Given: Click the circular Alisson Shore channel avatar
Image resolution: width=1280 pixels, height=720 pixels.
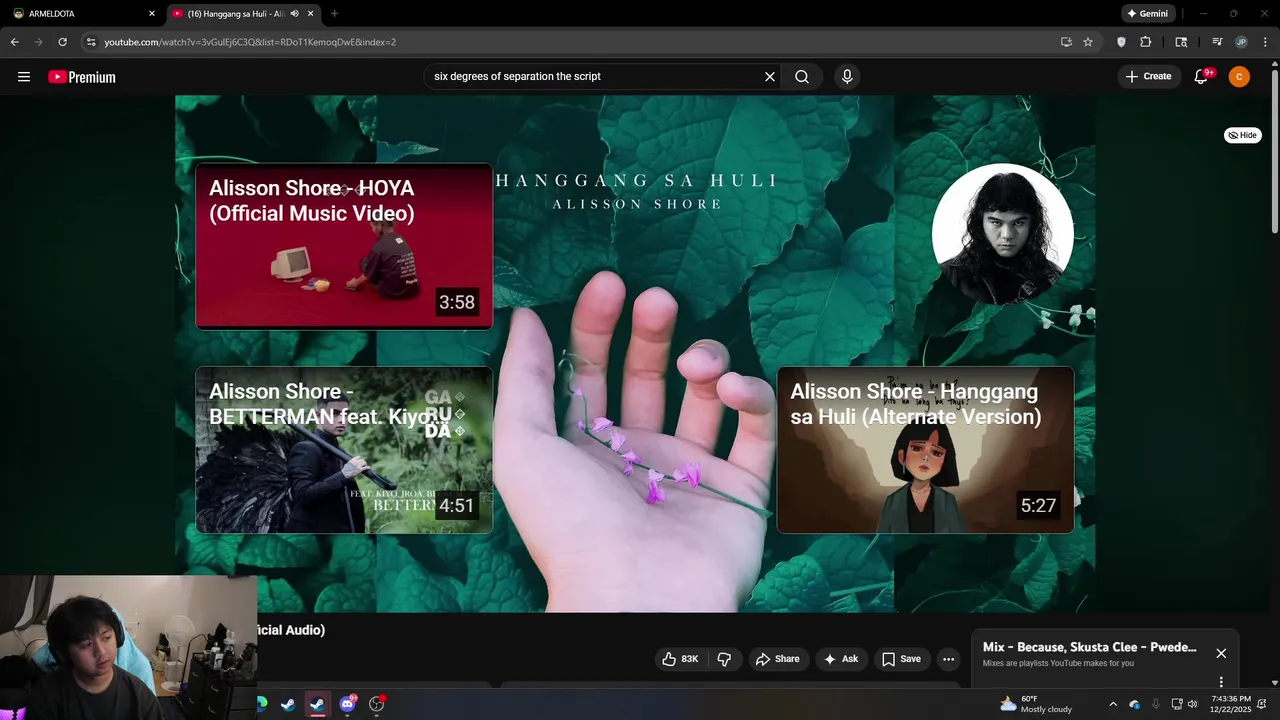Looking at the screenshot, I should coord(1003,234).
